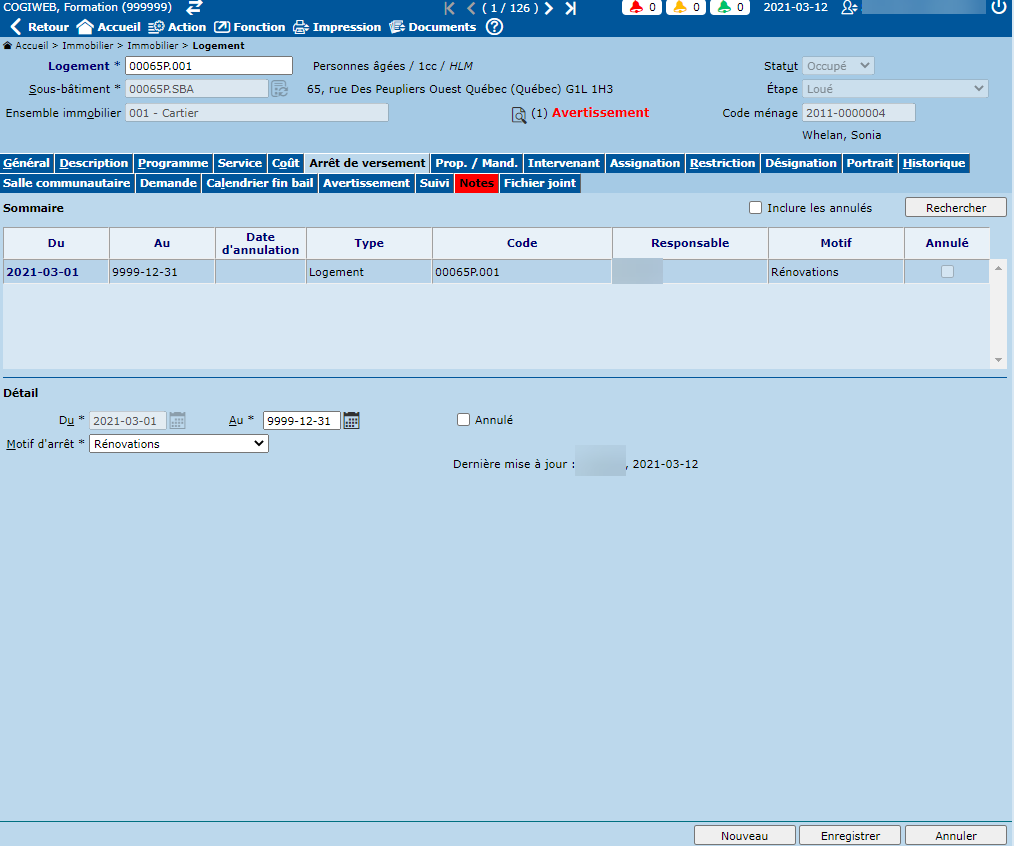Screen dimensions: 1014x846
Task: Open the Motif d'arrêt dropdown
Action: [x=179, y=444]
